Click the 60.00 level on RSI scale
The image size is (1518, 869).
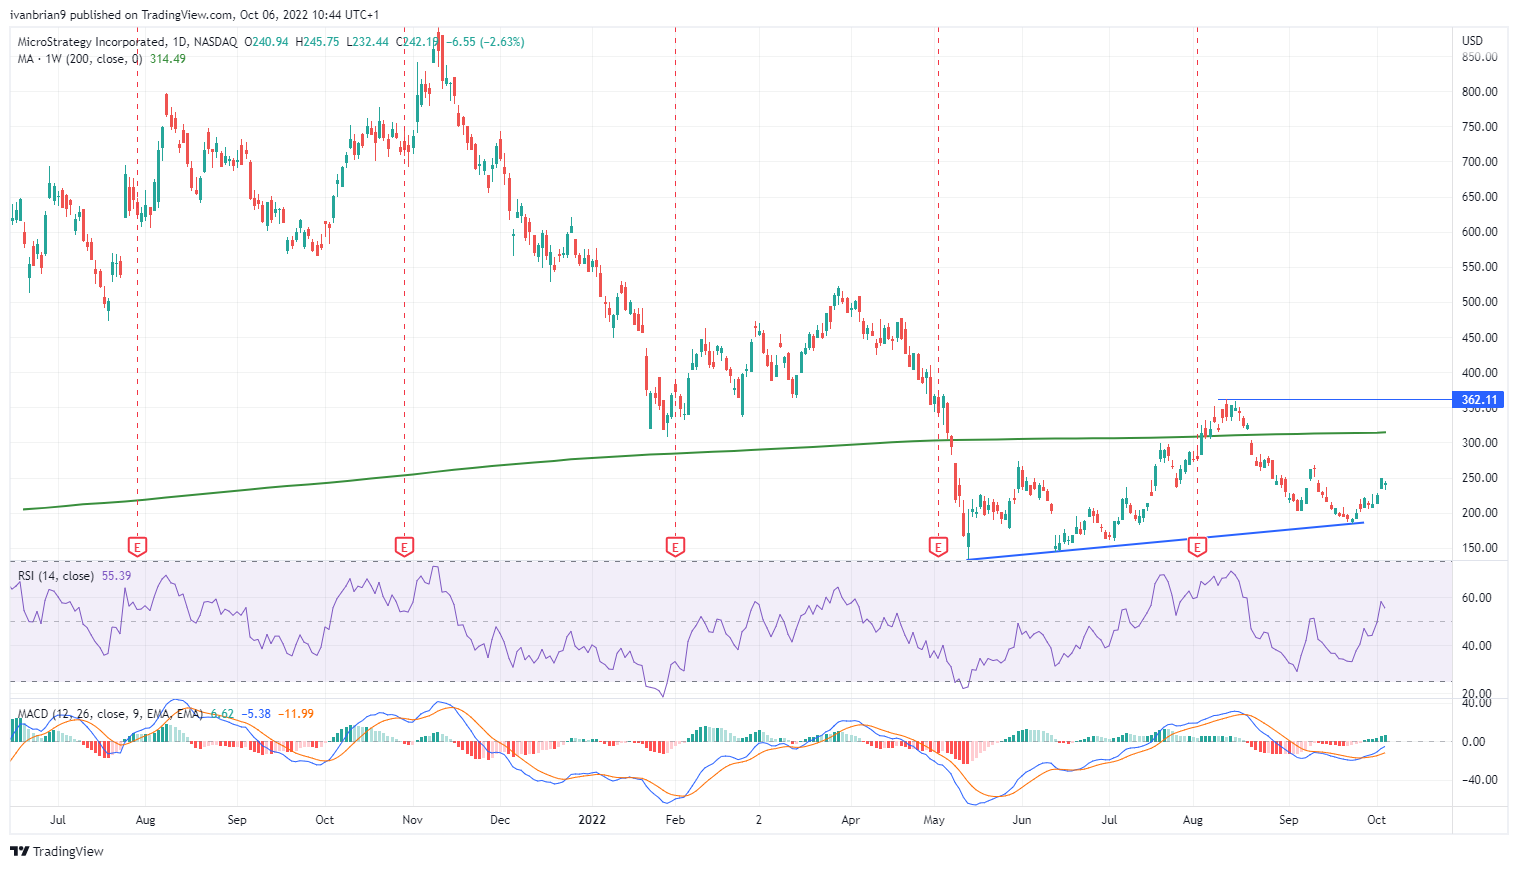pyautogui.click(x=1477, y=598)
